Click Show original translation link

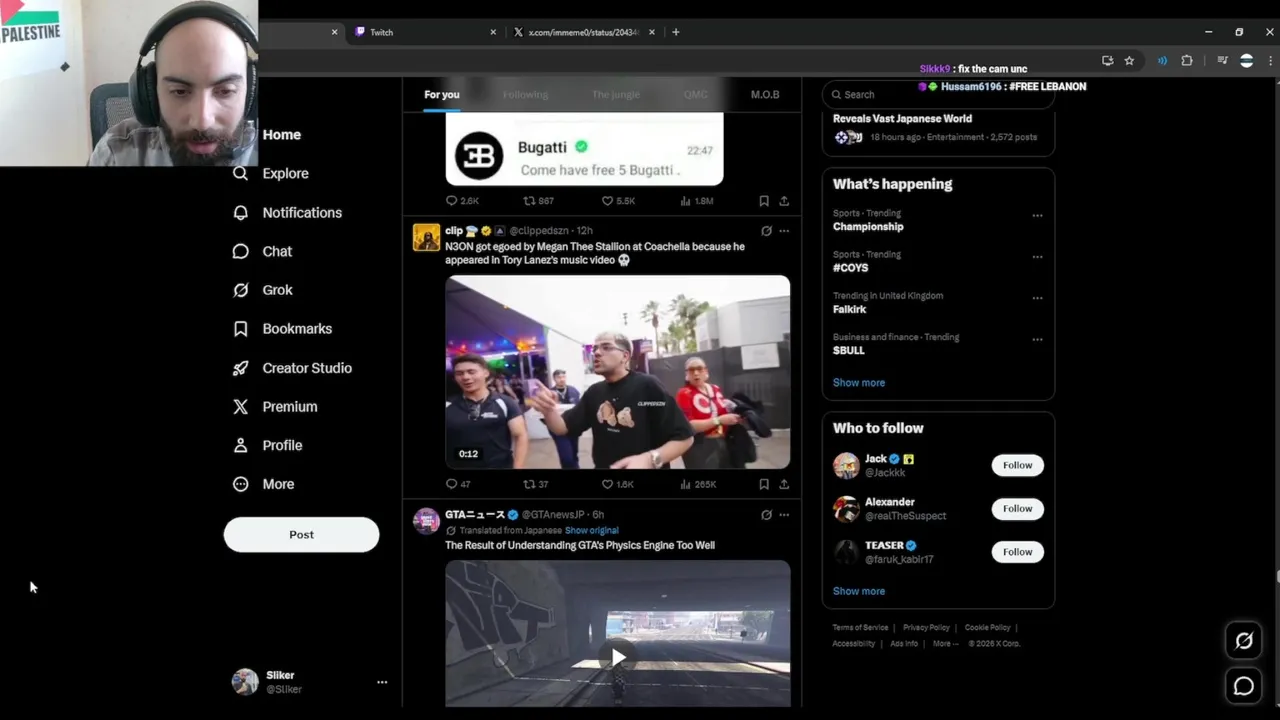(x=591, y=530)
